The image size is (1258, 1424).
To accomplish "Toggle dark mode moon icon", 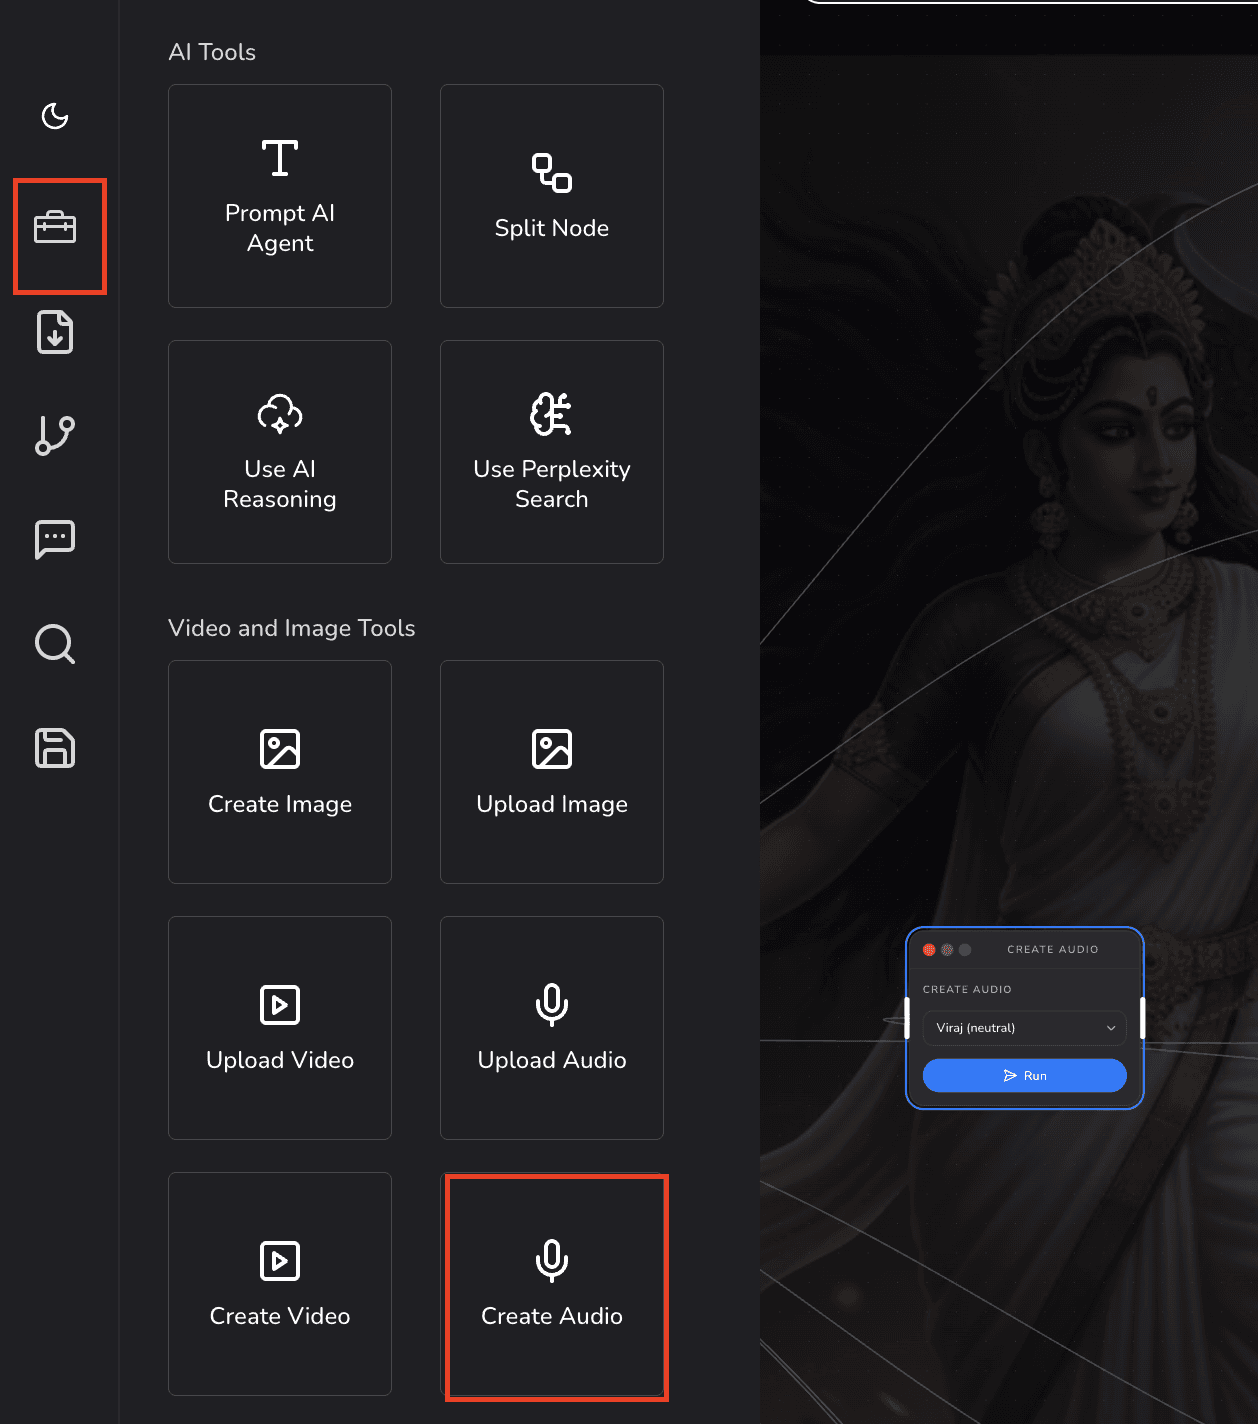I will click(55, 116).
